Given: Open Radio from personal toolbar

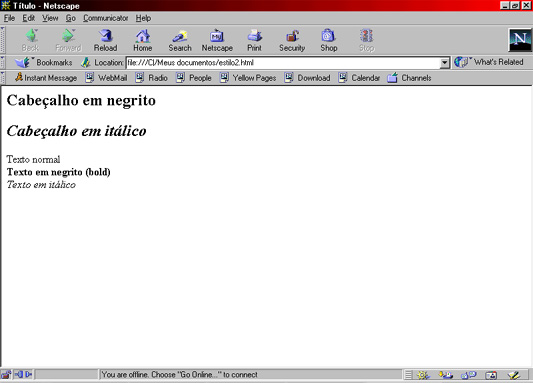Looking at the screenshot, I should click(x=152, y=78).
